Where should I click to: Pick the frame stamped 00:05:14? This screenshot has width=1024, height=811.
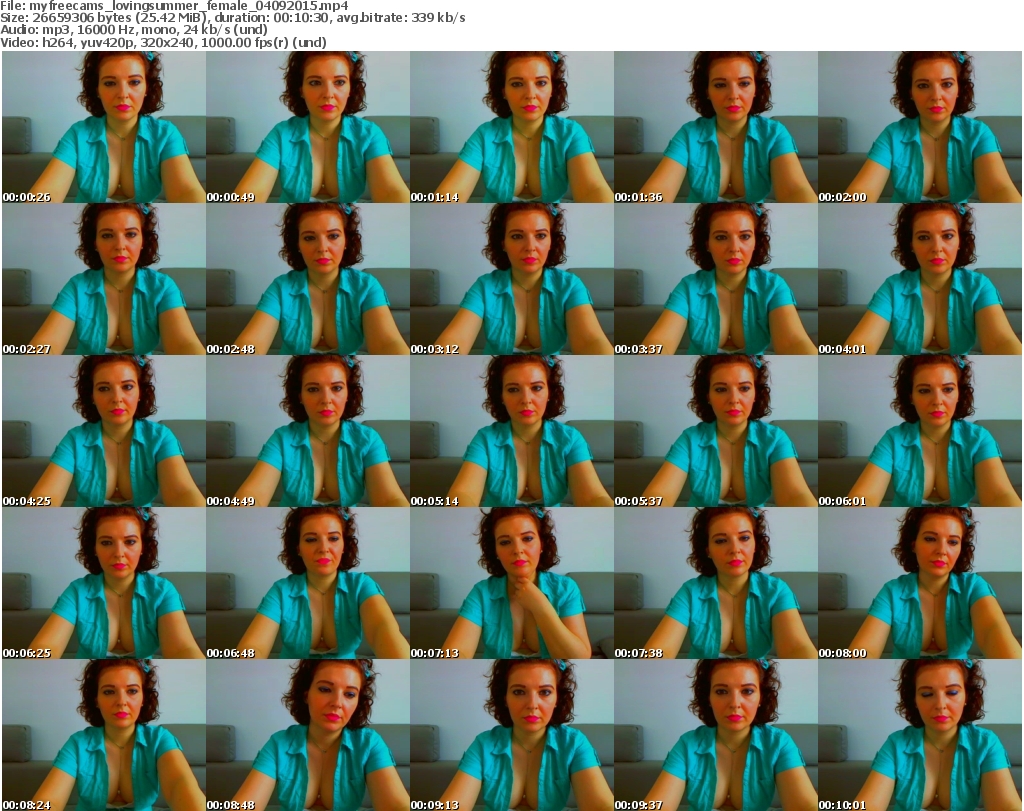coord(512,431)
